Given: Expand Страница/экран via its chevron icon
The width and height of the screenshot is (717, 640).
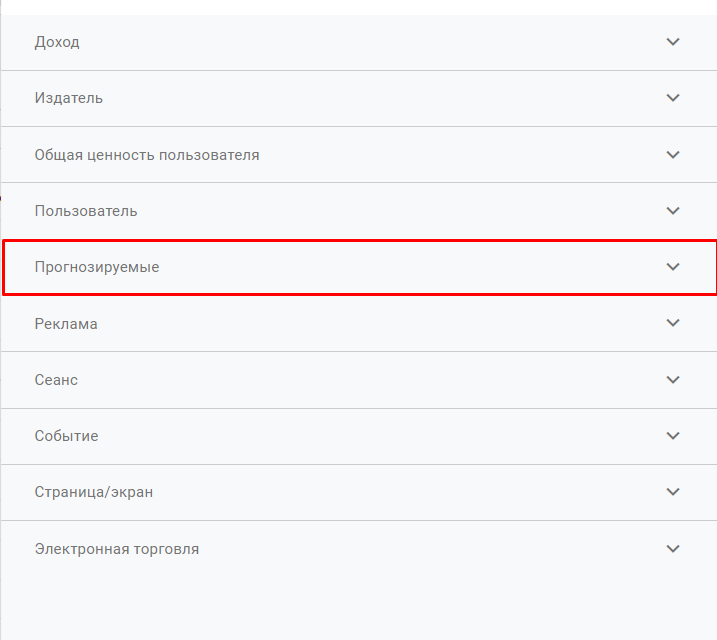Looking at the screenshot, I should point(673,492).
